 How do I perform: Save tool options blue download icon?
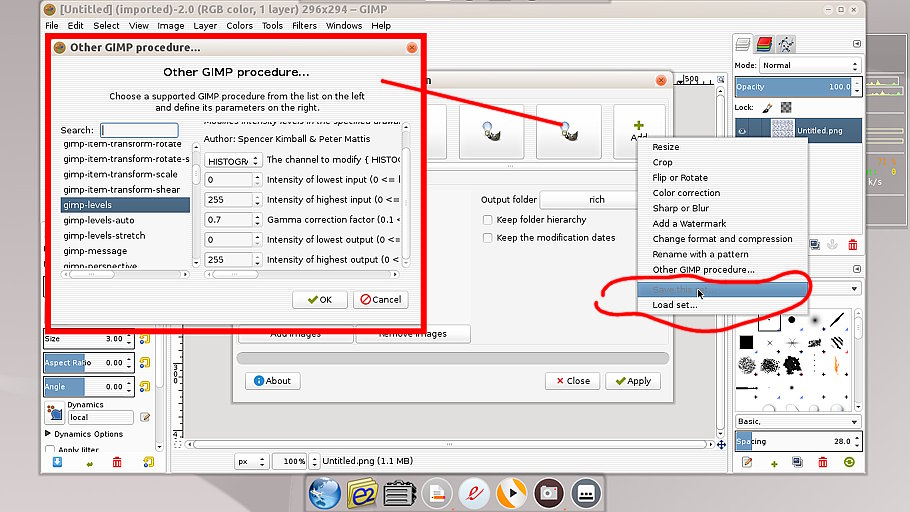[x=57, y=462]
